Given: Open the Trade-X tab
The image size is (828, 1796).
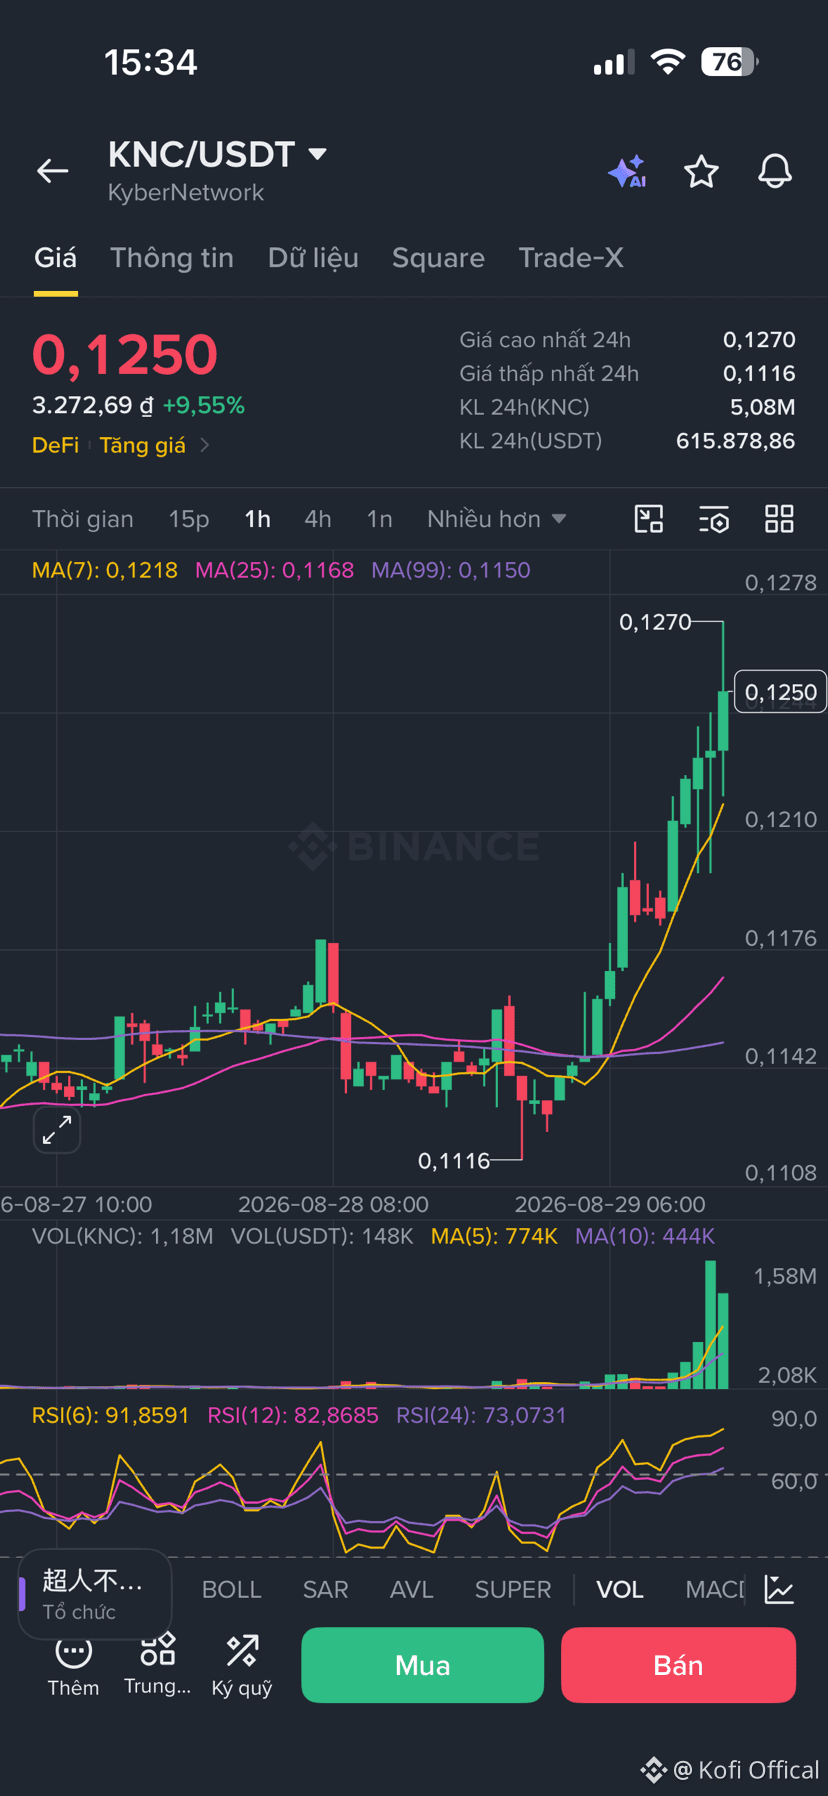Looking at the screenshot, I should click(x=571, y=258).
